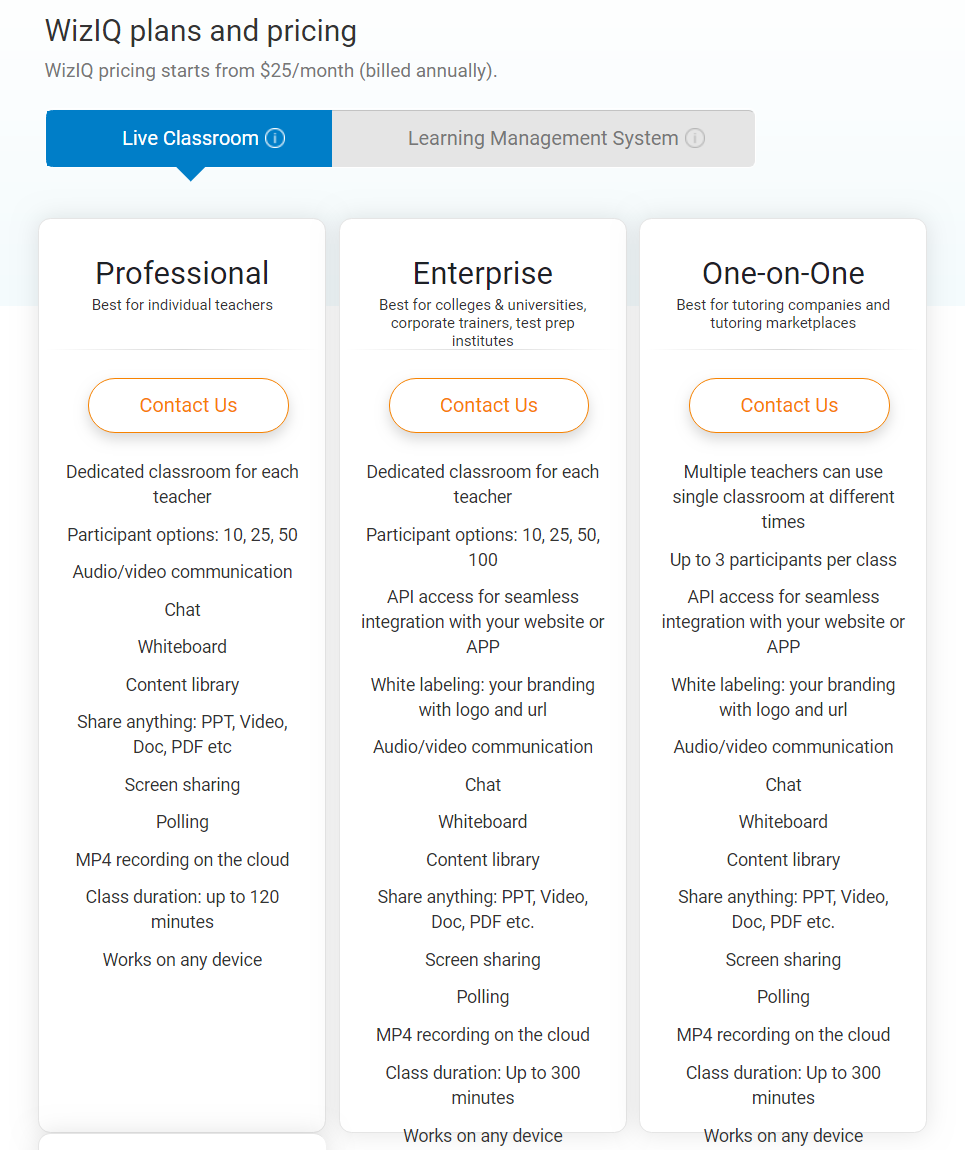Switch to the Learning Management System tab
This screenshot has height=1150, width=965.
click(542, 138)
